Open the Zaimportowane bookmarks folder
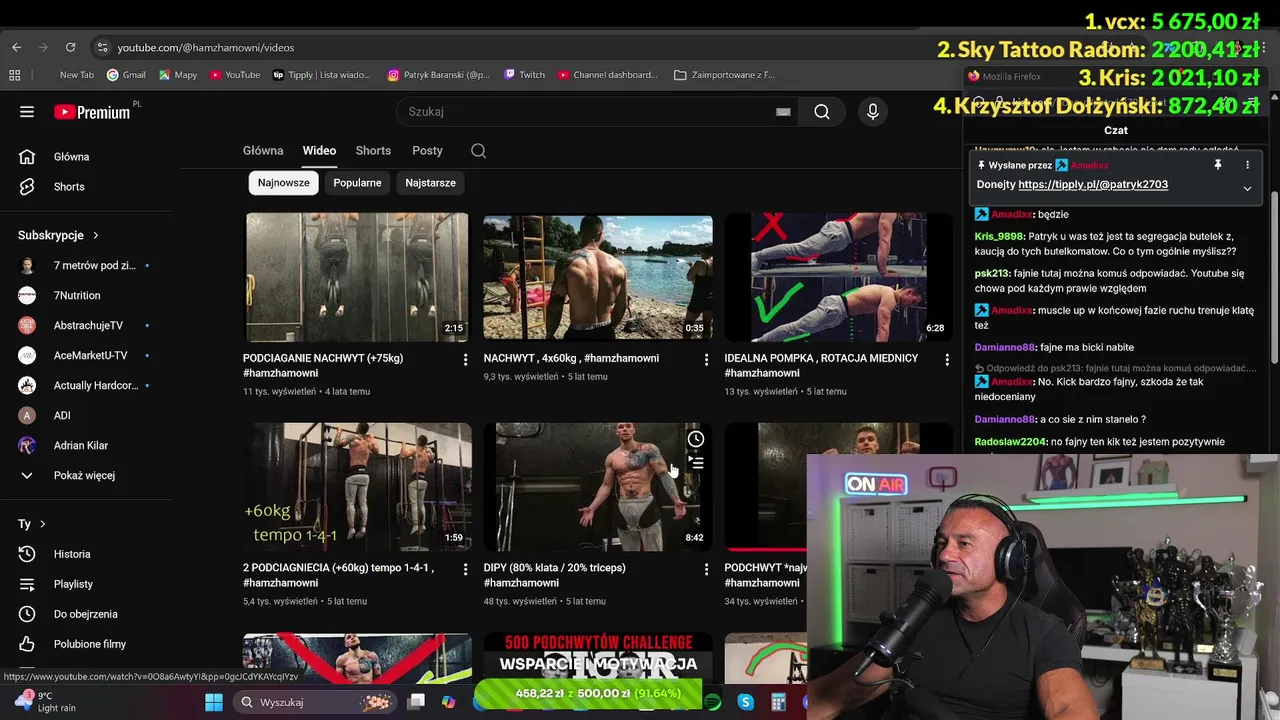Viewport: 1280px width, 720px height. click(x=725, y=74)
